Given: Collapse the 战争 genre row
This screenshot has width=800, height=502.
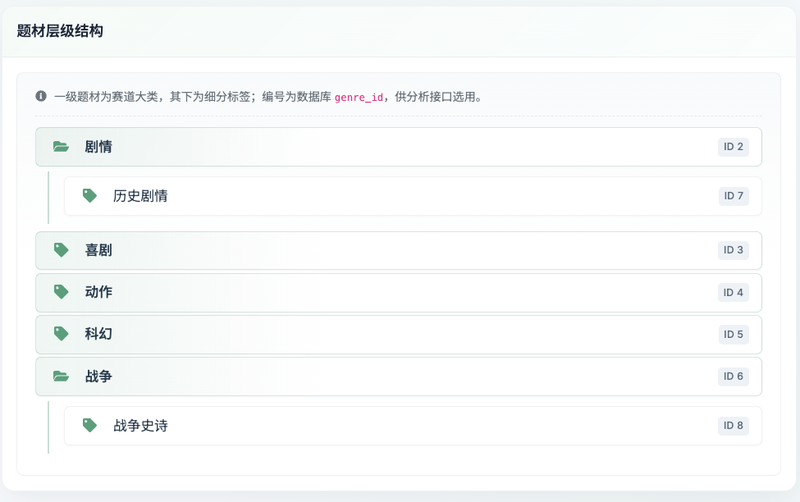Looking at the screenshot, I should pyautogui.click(x=398, y=376).
